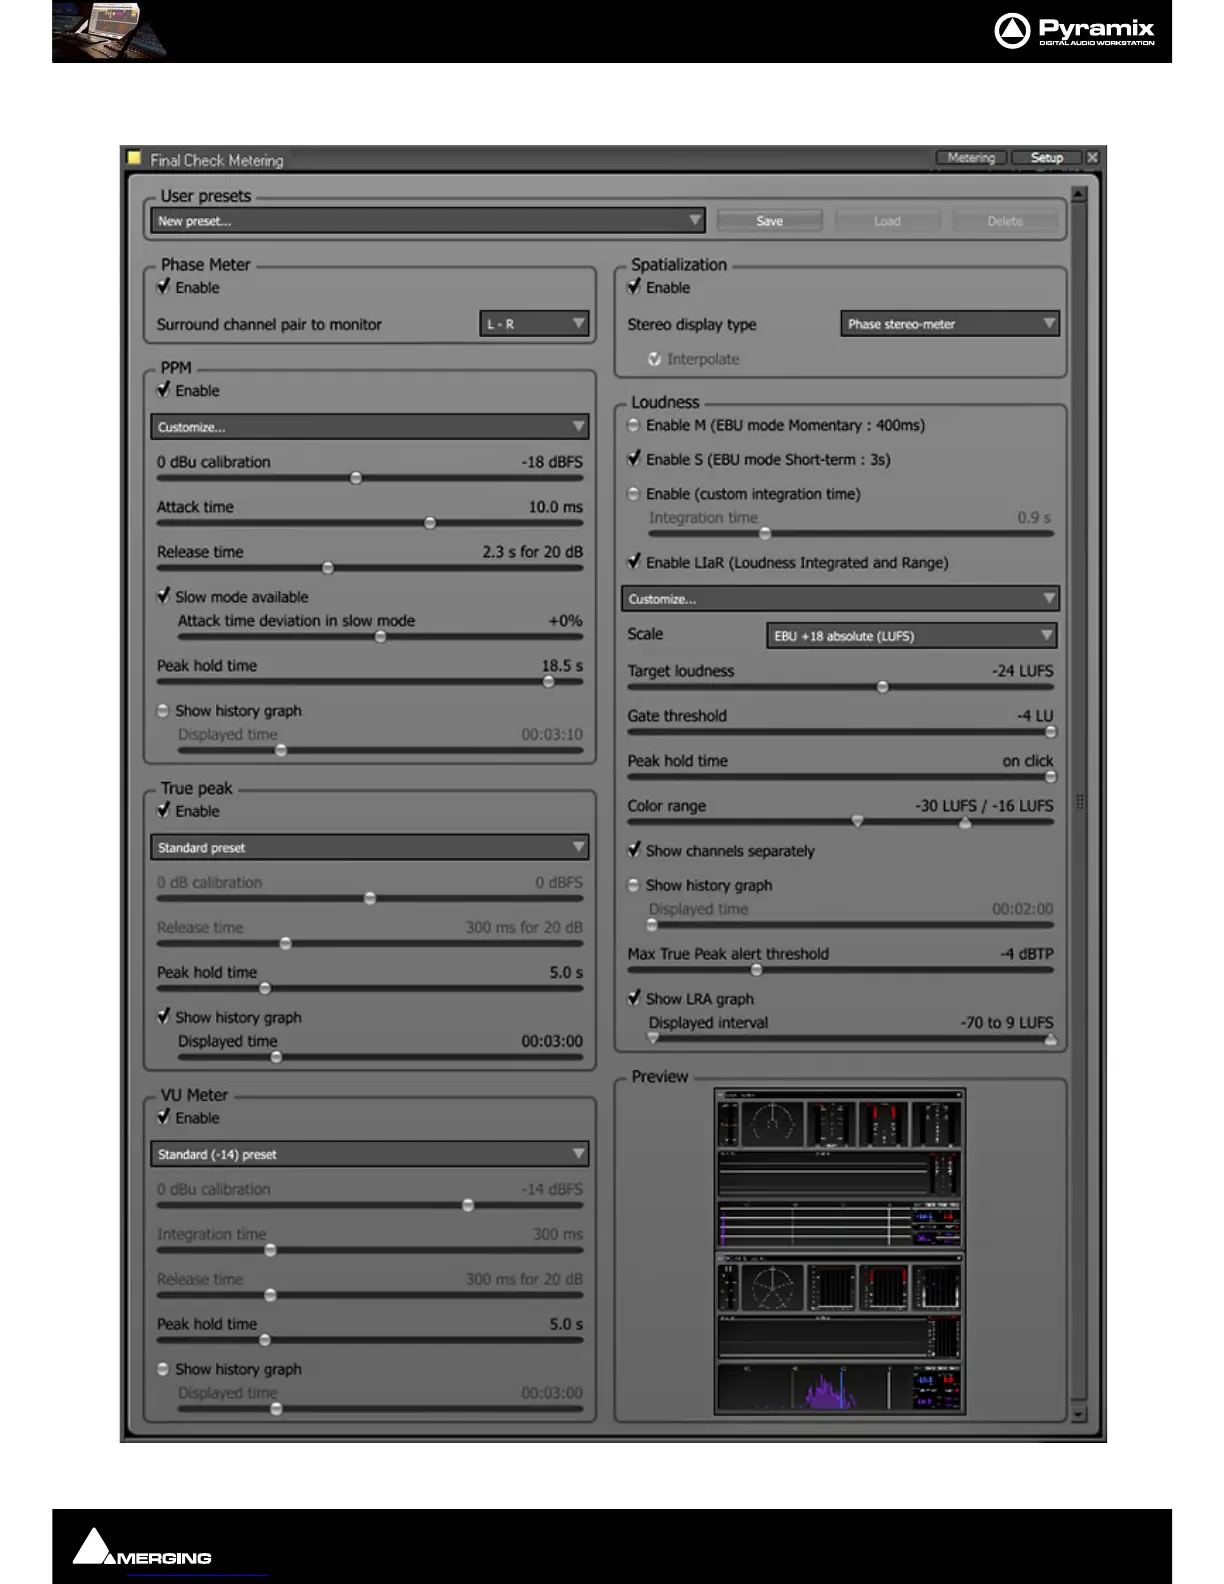Open the Scale EBU +18 absolute dropdown

point(912,636)
